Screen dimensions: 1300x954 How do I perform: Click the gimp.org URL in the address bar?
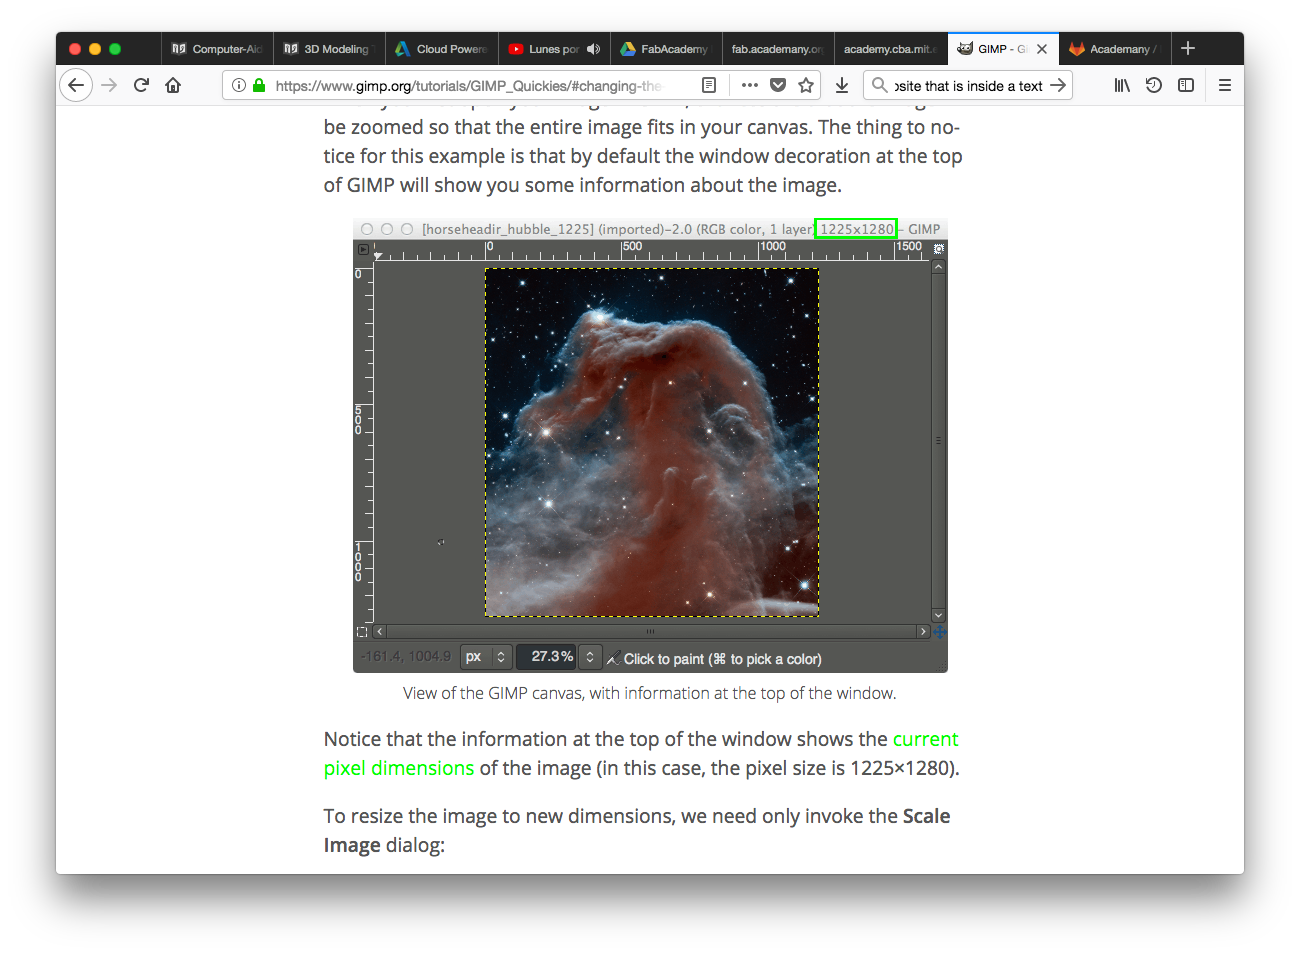click(468, 86)
